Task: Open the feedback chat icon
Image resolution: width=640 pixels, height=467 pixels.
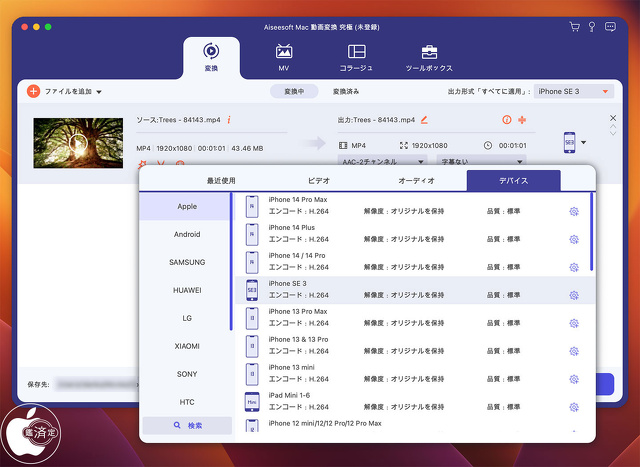Action: click(610, 27)
